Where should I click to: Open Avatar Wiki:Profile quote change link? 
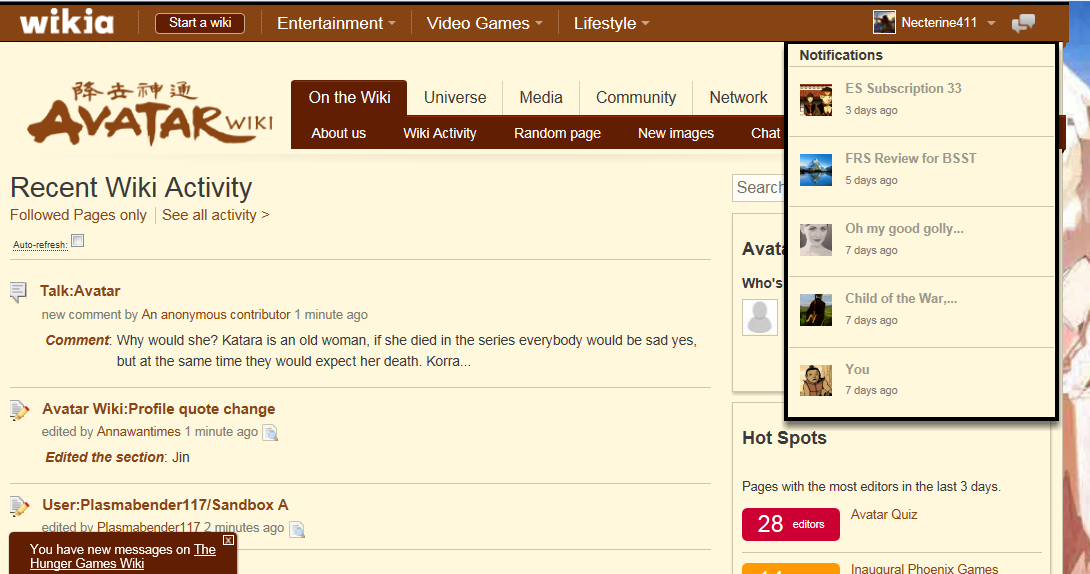coord(158,409)
